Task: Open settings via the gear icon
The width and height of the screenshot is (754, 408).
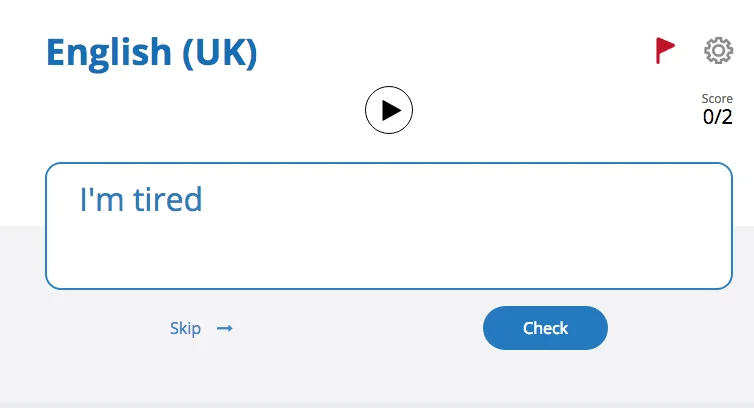Action: [718, 50]
